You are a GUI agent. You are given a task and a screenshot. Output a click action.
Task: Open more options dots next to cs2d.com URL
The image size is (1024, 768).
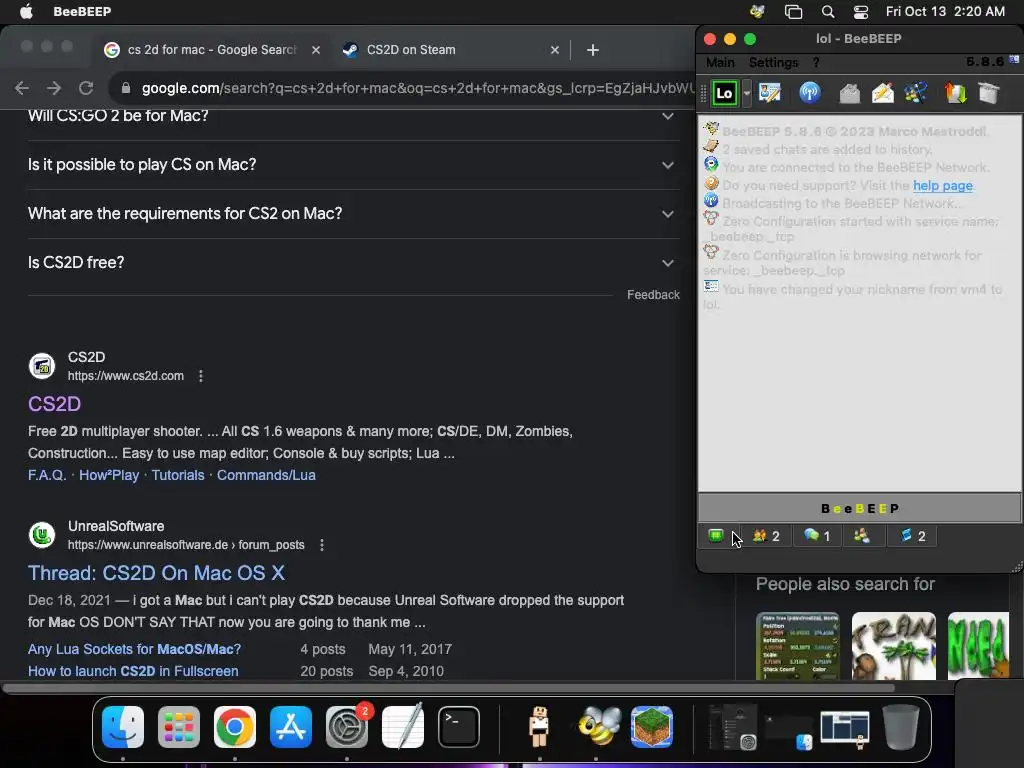(200, 376)
